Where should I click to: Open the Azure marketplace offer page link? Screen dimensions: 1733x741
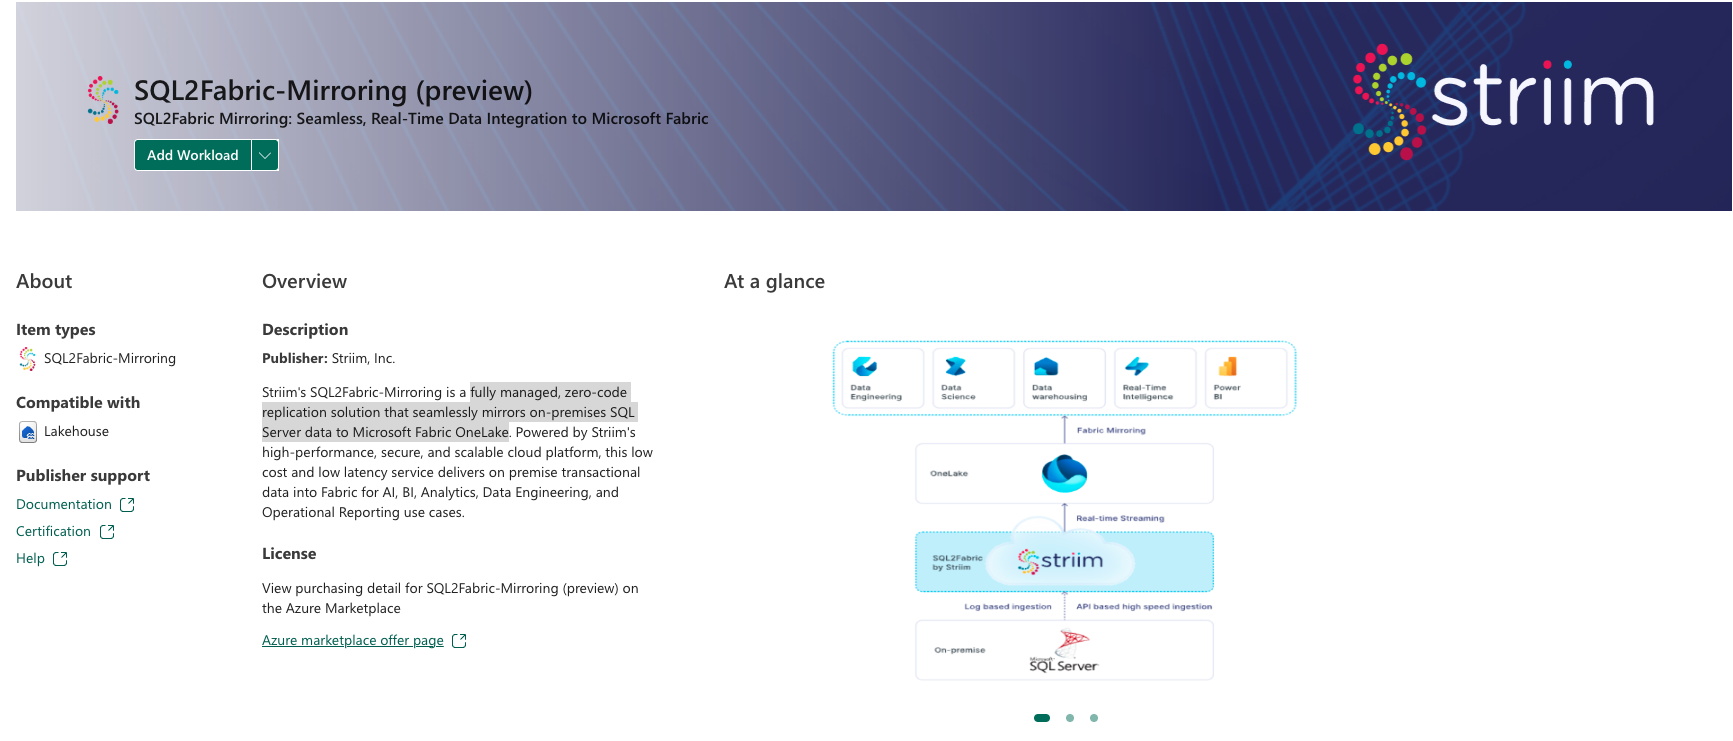[353, 641]
